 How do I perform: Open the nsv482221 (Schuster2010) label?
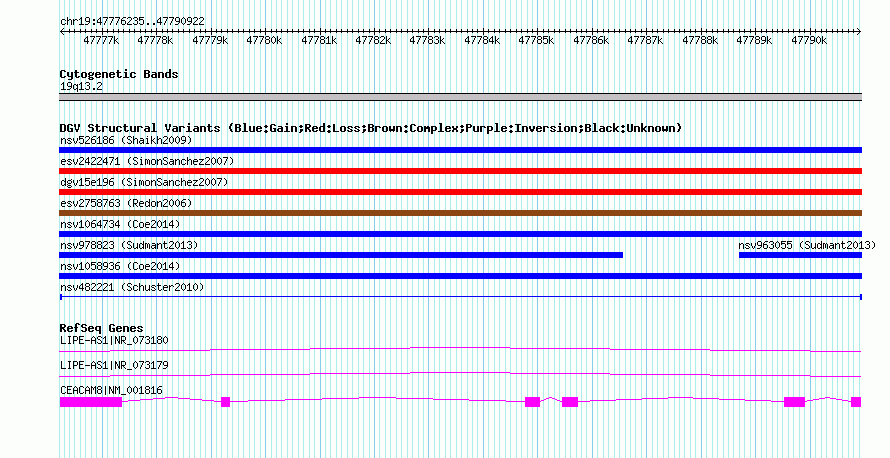click(132, 287)
